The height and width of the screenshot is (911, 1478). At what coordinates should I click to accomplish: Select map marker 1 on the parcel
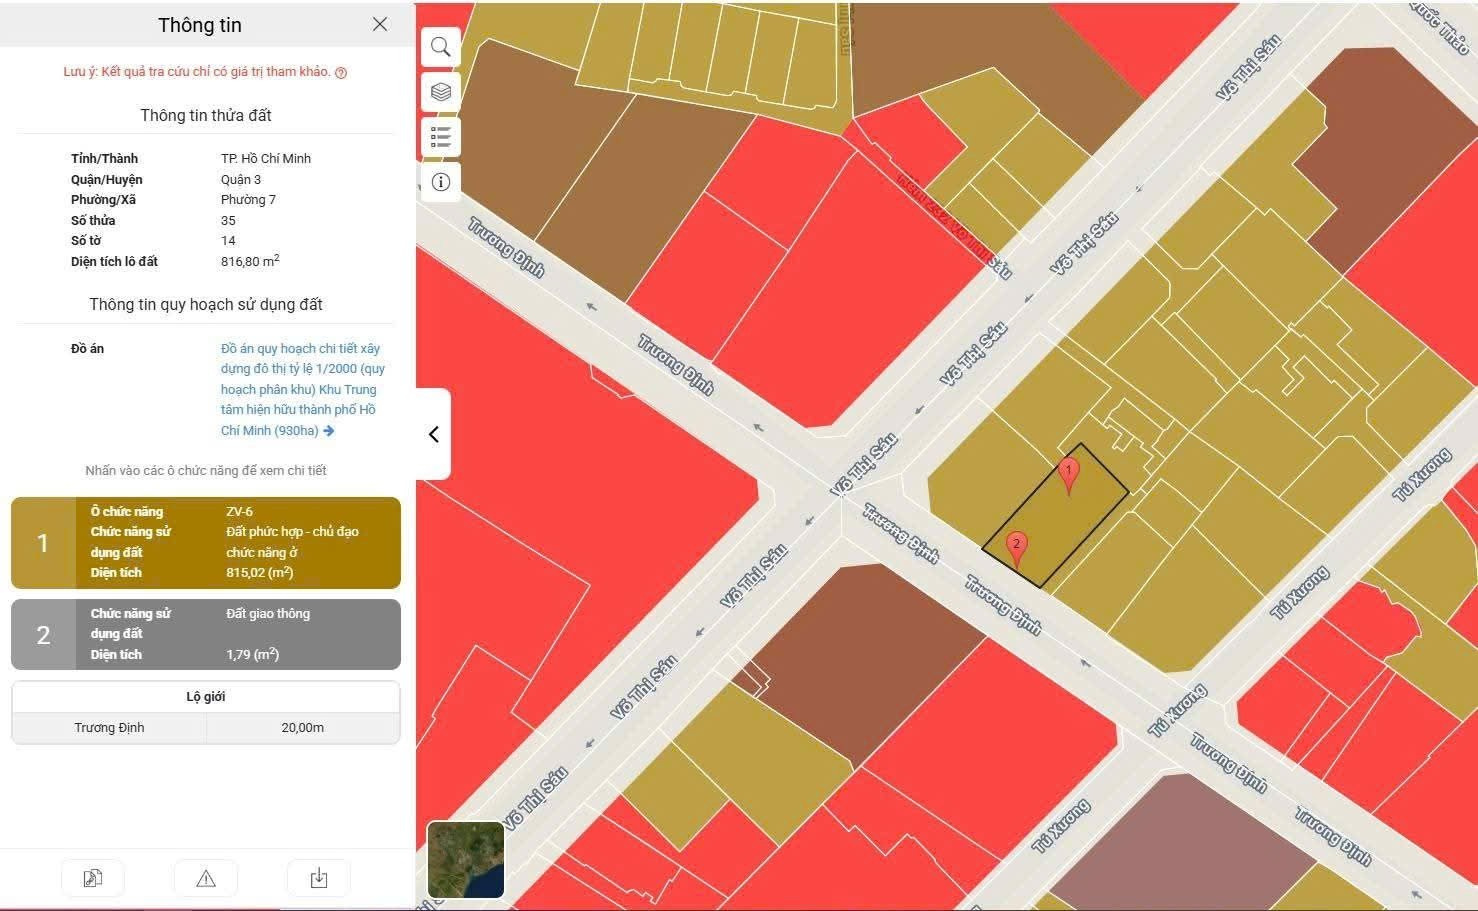pos(1068,476)
